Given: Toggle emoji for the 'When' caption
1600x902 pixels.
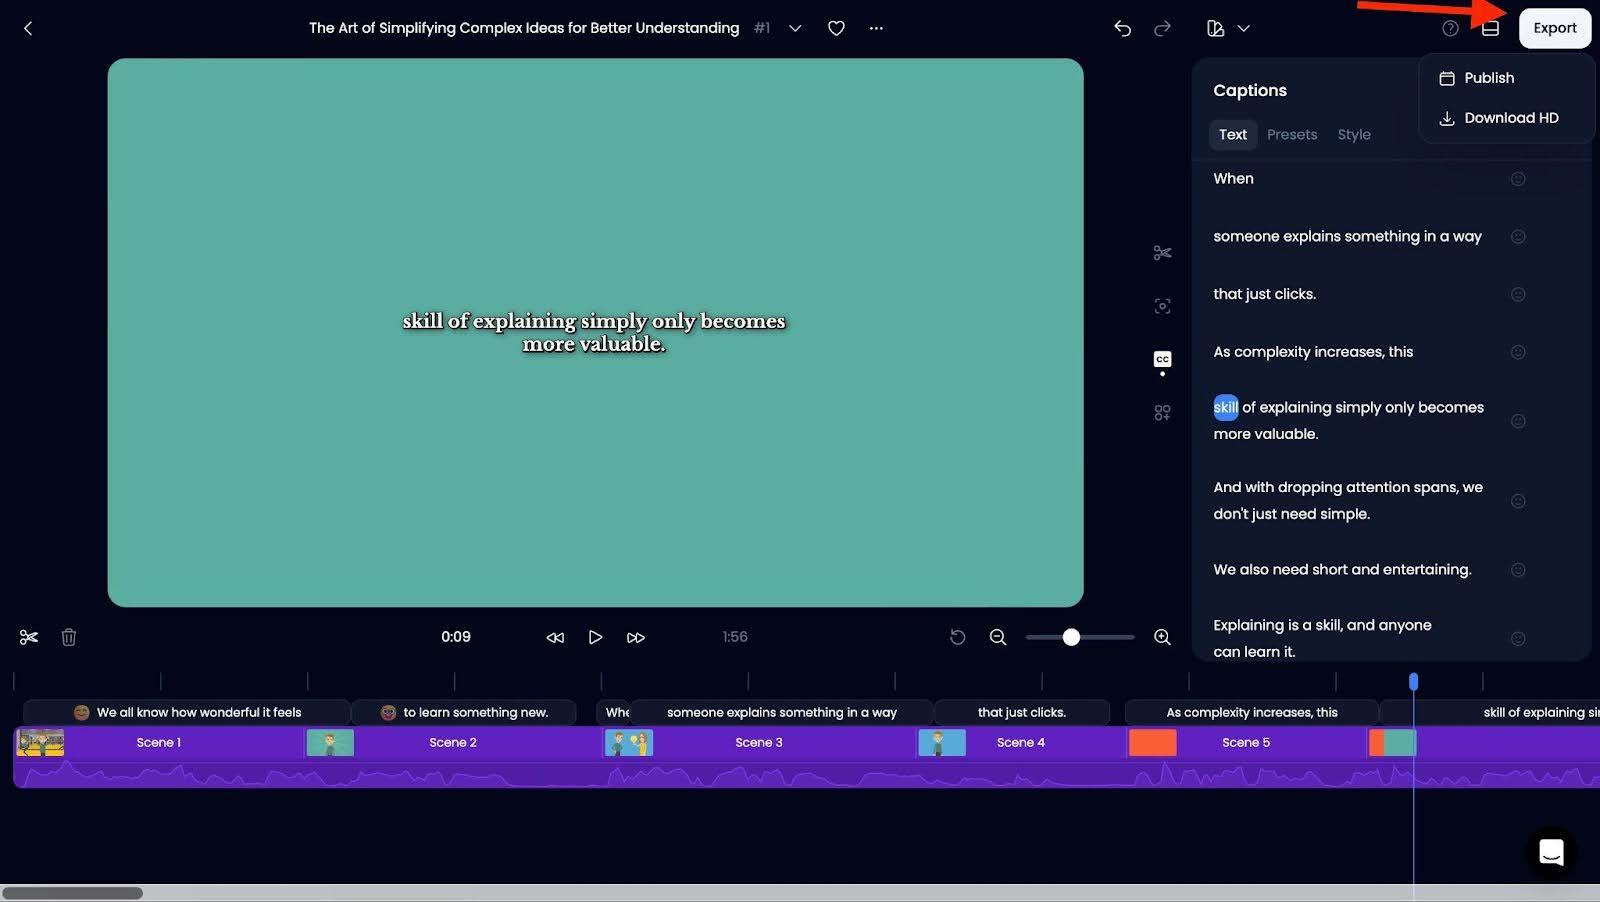Looking at the screenshot, I should (1517, 179).
